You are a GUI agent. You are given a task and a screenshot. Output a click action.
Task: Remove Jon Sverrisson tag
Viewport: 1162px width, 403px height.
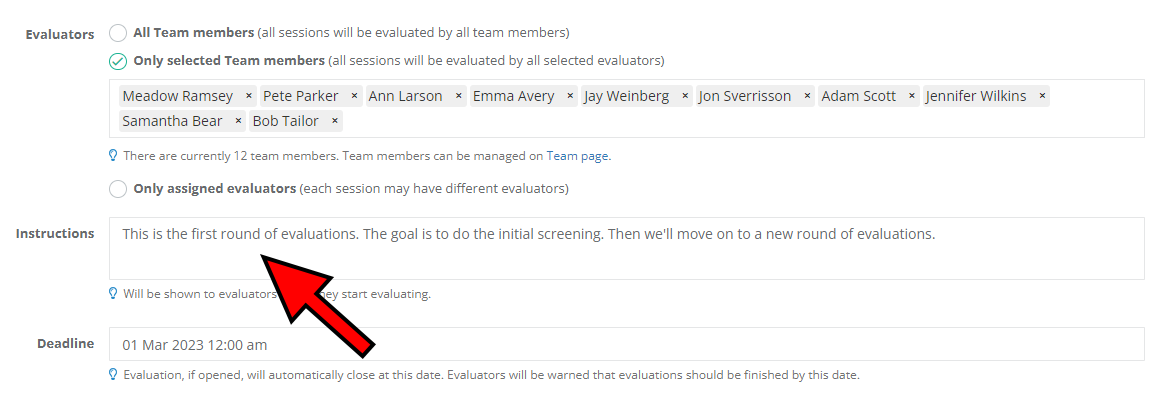coord(807,96)
